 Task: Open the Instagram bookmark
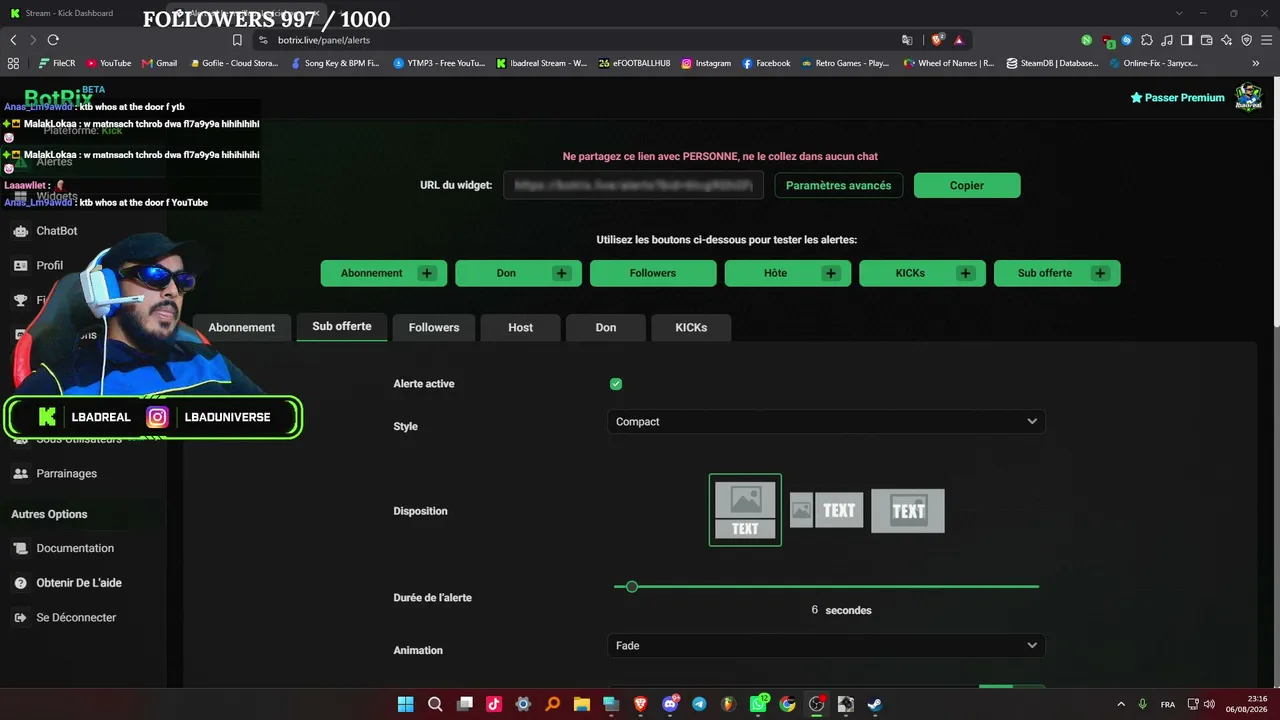(706, 63)
